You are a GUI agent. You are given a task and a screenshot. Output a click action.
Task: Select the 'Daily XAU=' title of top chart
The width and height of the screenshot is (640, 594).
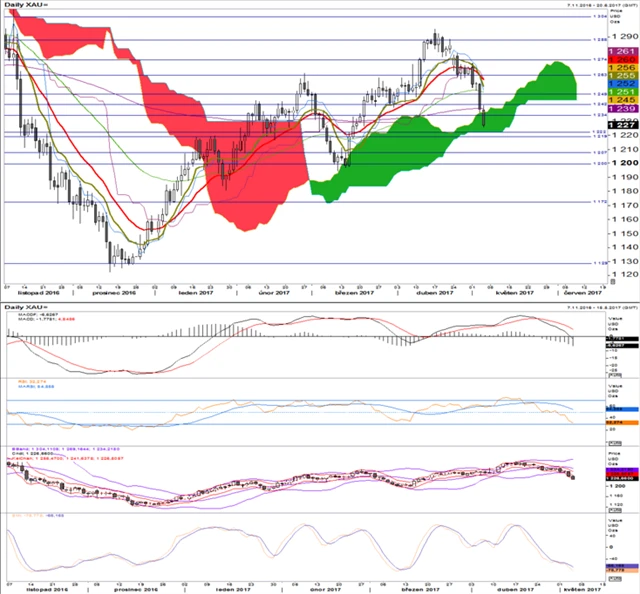pyautogui.click(x=26, y=4)
